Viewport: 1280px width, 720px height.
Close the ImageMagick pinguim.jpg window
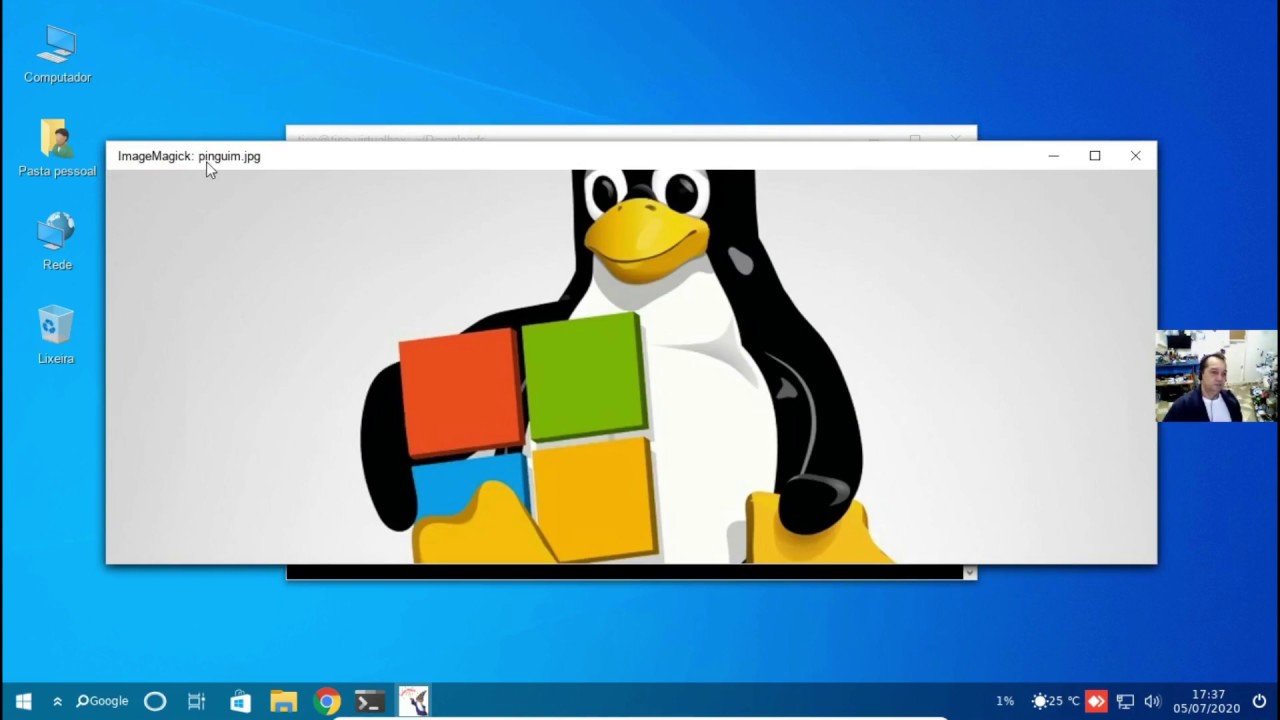[x=1136, y=156]
